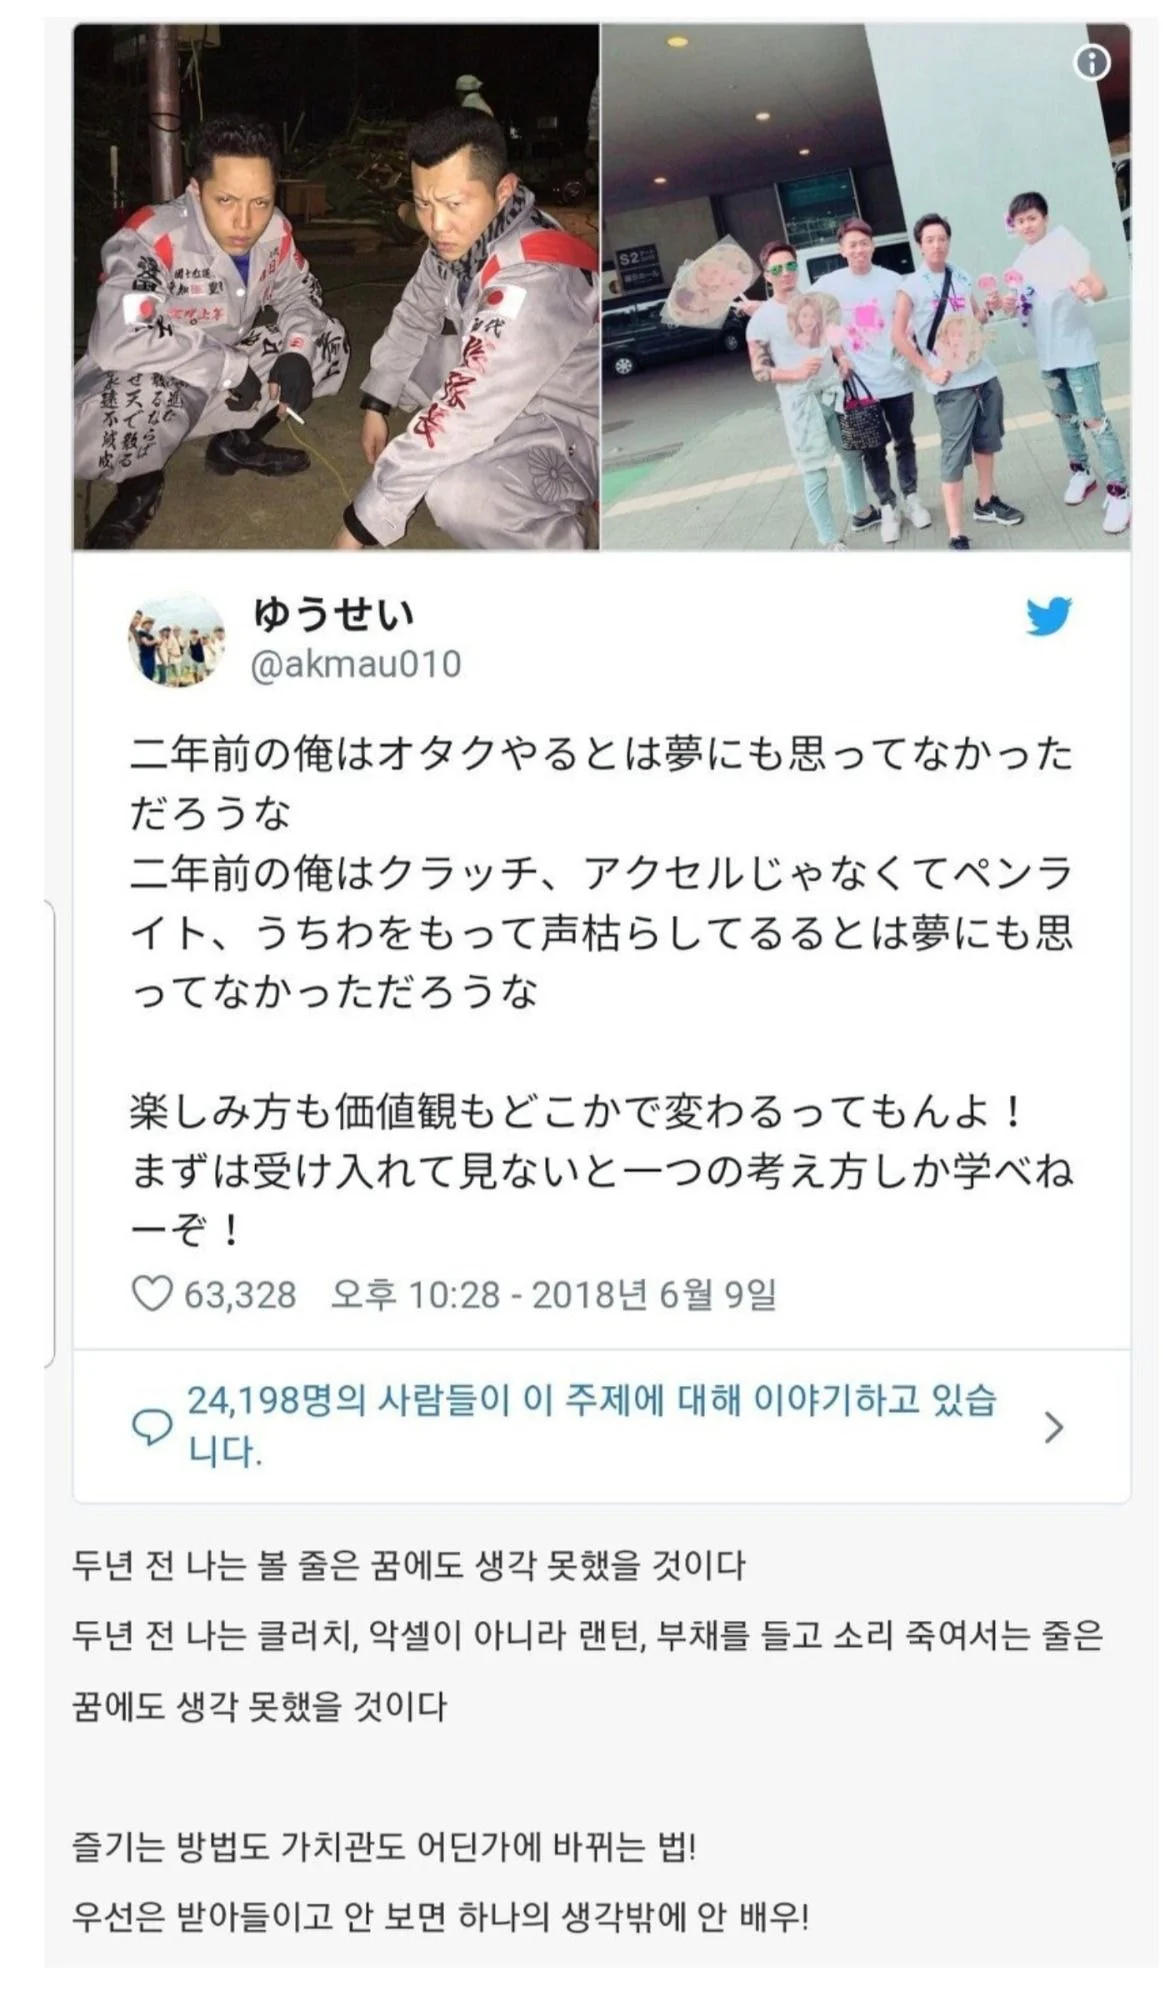View the right photo of four men with fans
The width and height of the screenshot is (1163, 1996).
[x=866, y=287]
